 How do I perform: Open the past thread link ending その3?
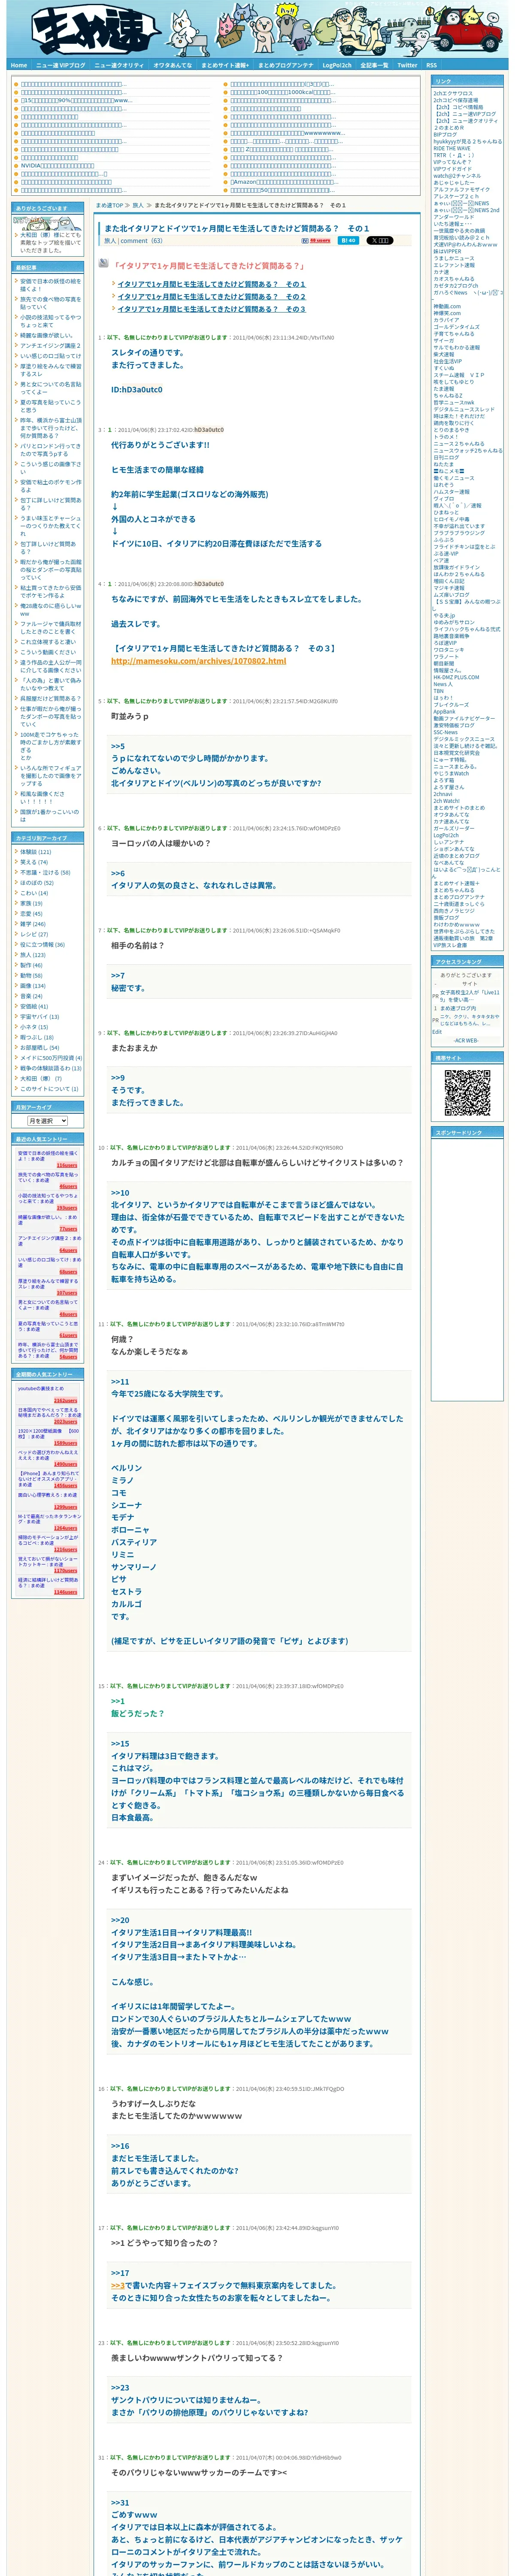(x=211, y=309)
